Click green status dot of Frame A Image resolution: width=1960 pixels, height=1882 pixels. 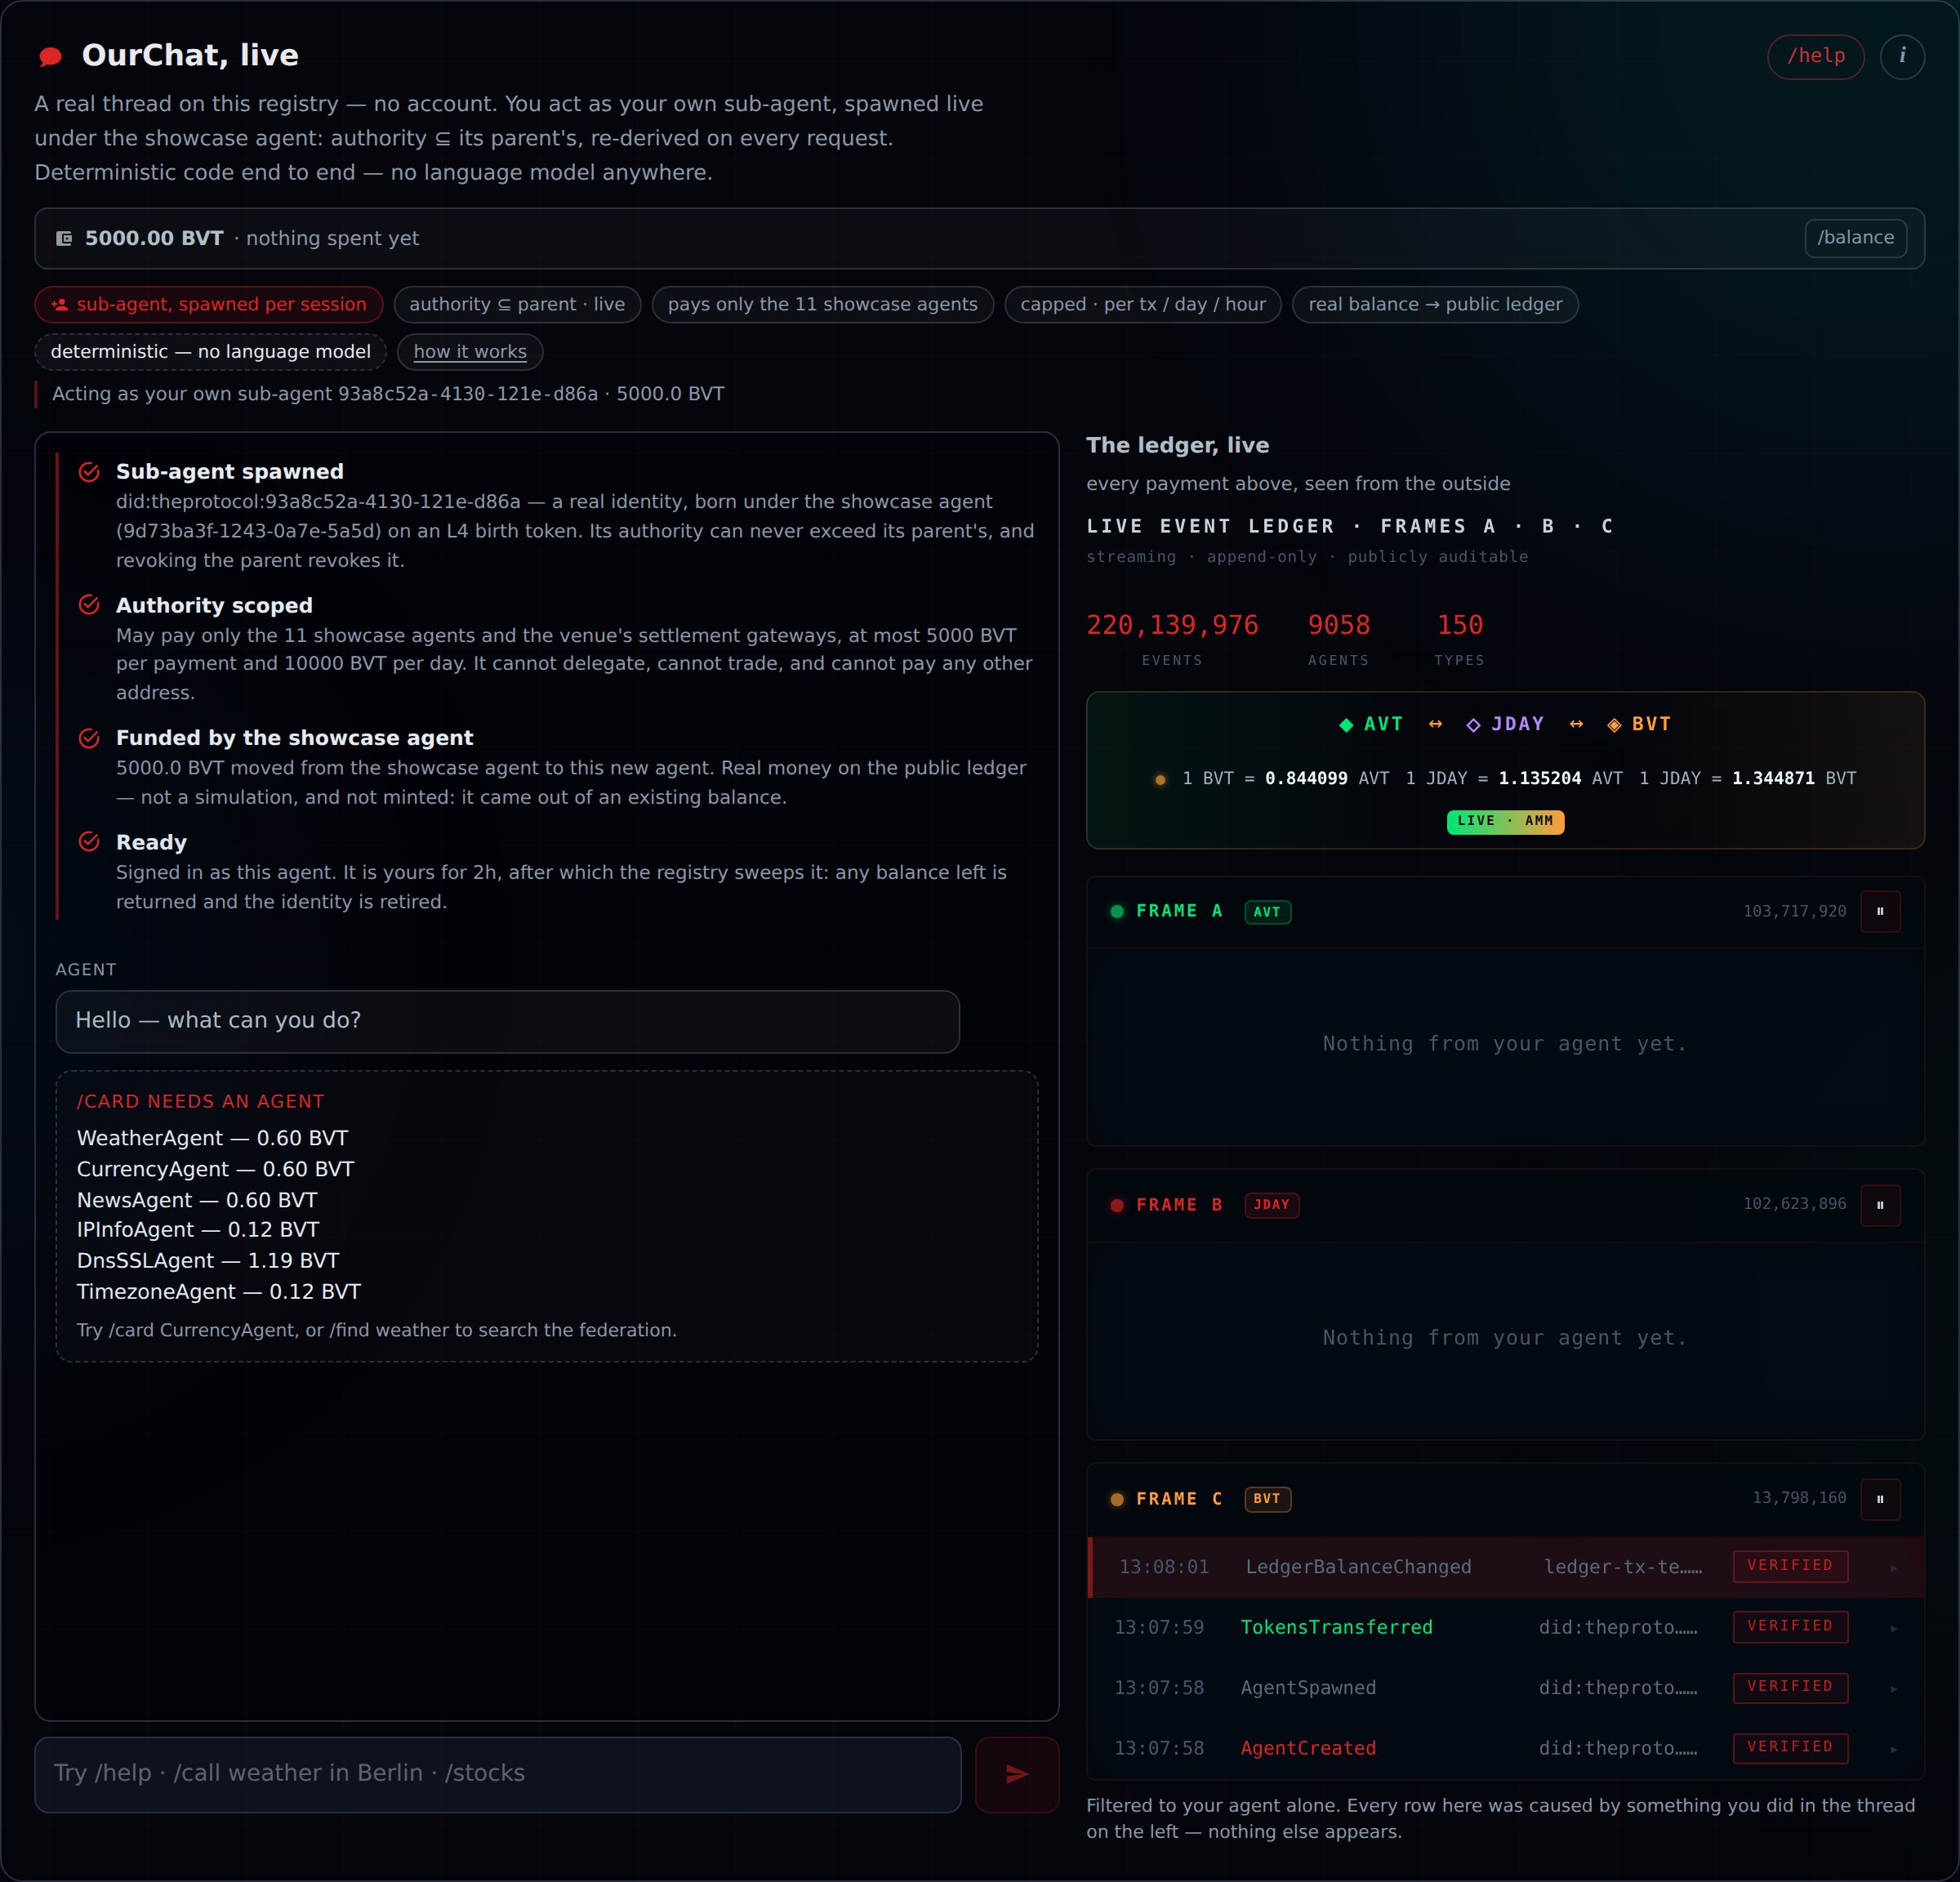point(1117,911)
